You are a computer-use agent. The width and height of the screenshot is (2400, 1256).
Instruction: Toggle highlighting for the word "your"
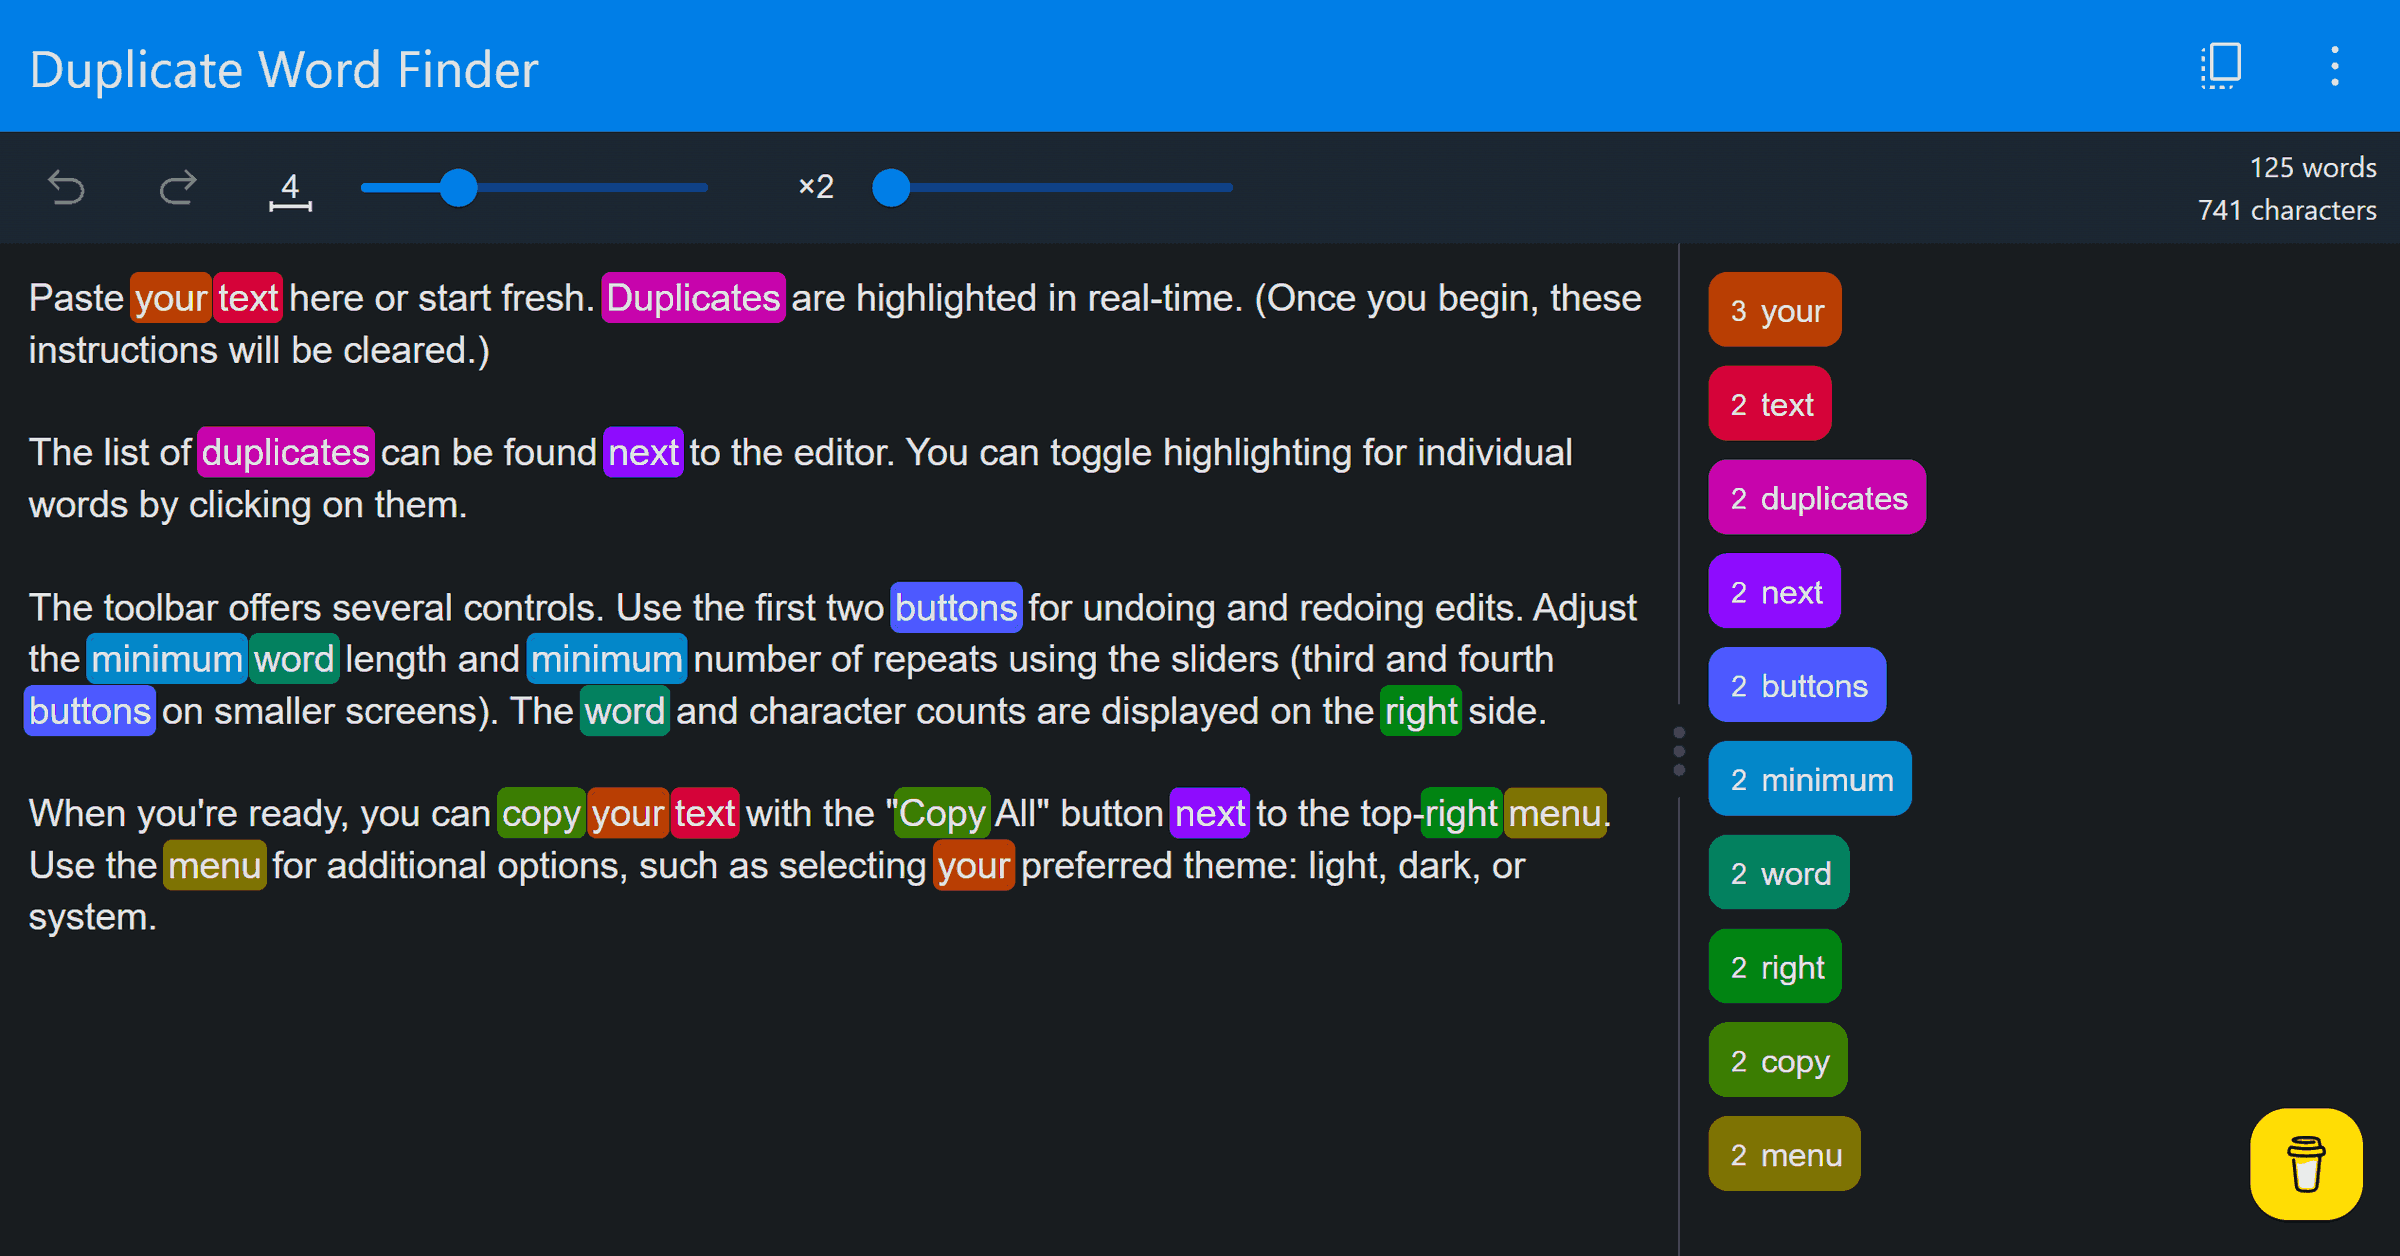(x=1774, y=309)
